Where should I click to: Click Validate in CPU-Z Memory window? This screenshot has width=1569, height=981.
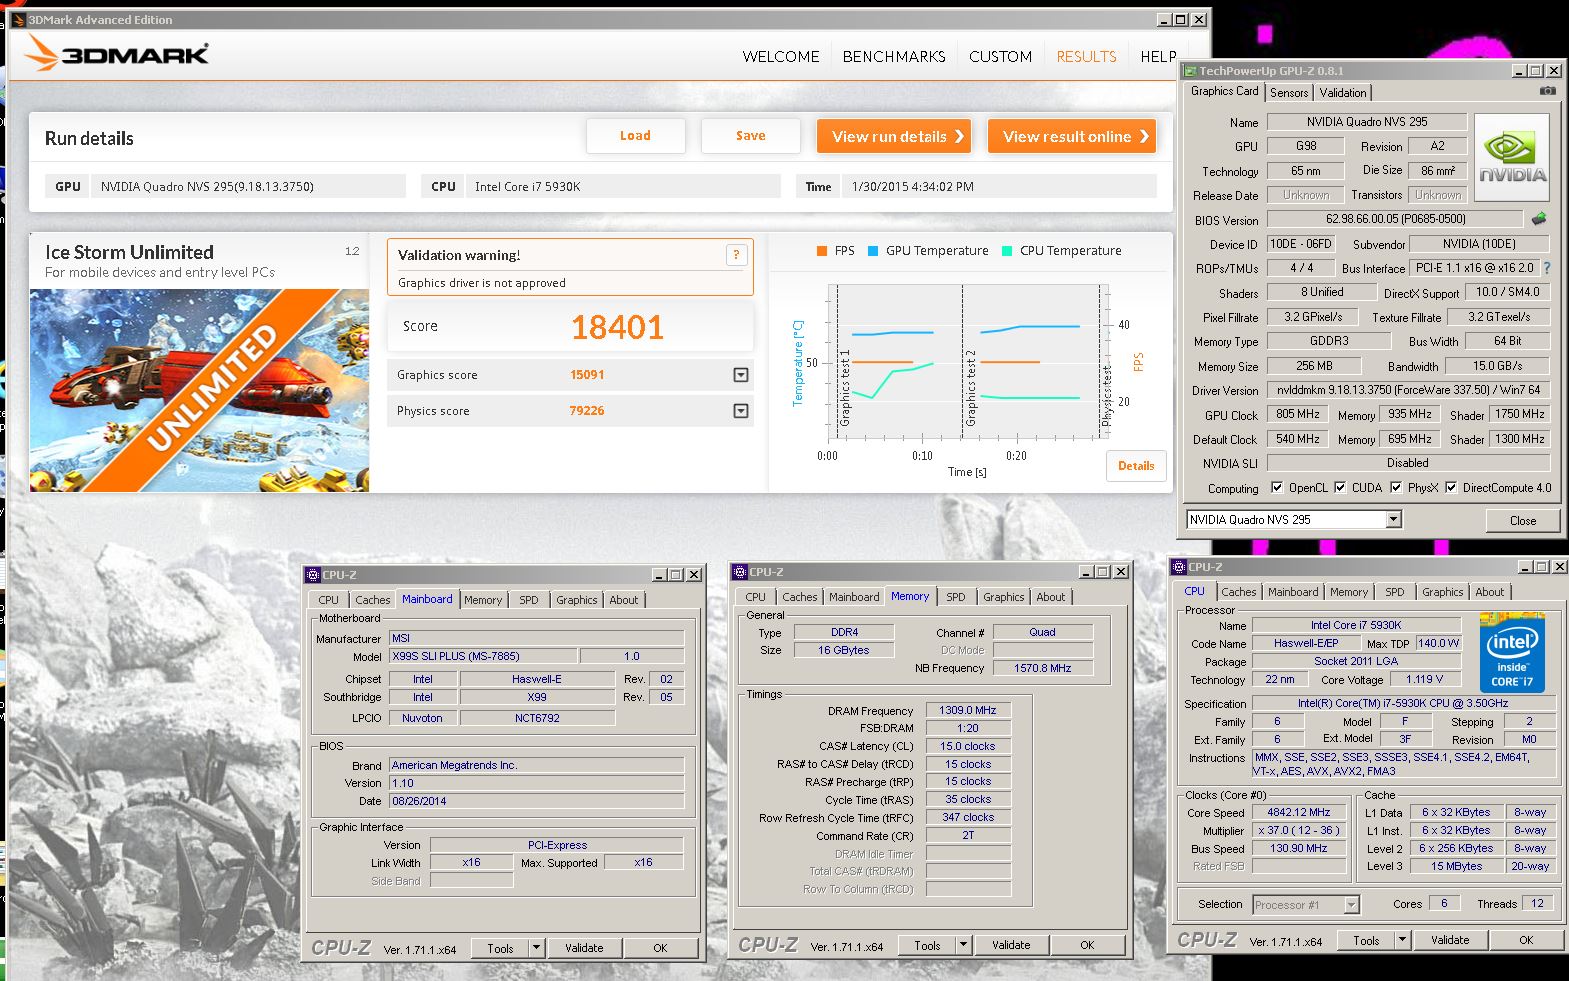click(1011, 945)
